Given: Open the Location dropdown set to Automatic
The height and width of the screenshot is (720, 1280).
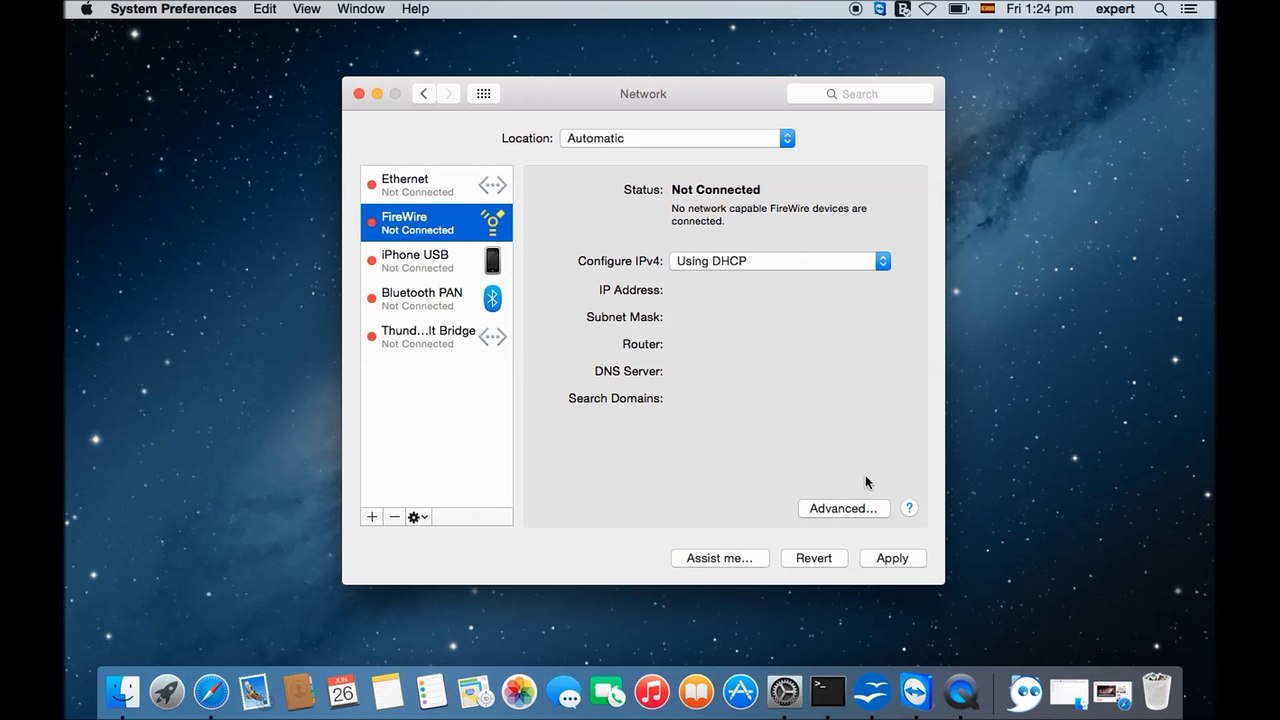Looking at the screenshot, I should coord(677,138).
